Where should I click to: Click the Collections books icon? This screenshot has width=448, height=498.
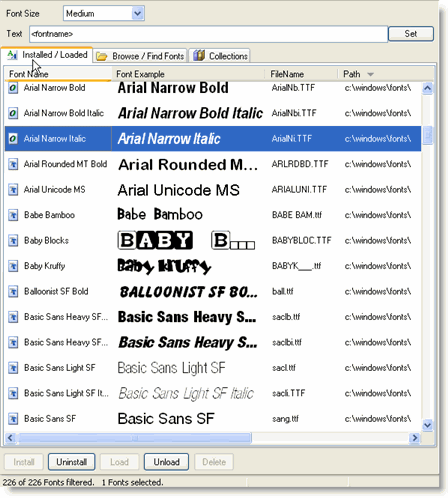pos(199,56)
